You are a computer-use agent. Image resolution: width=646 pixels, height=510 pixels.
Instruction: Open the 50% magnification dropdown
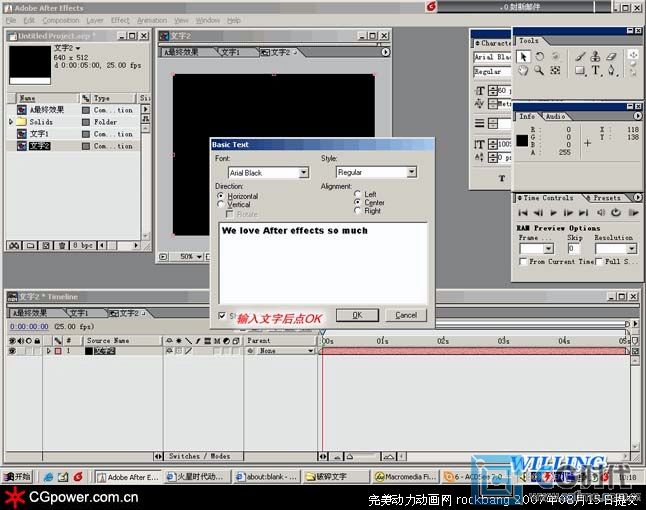click(x=199, y=257)
